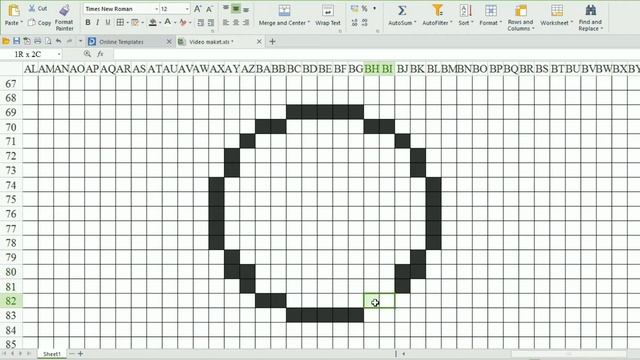
Task: Open the Worksheet menu
Action: [556, 16]
